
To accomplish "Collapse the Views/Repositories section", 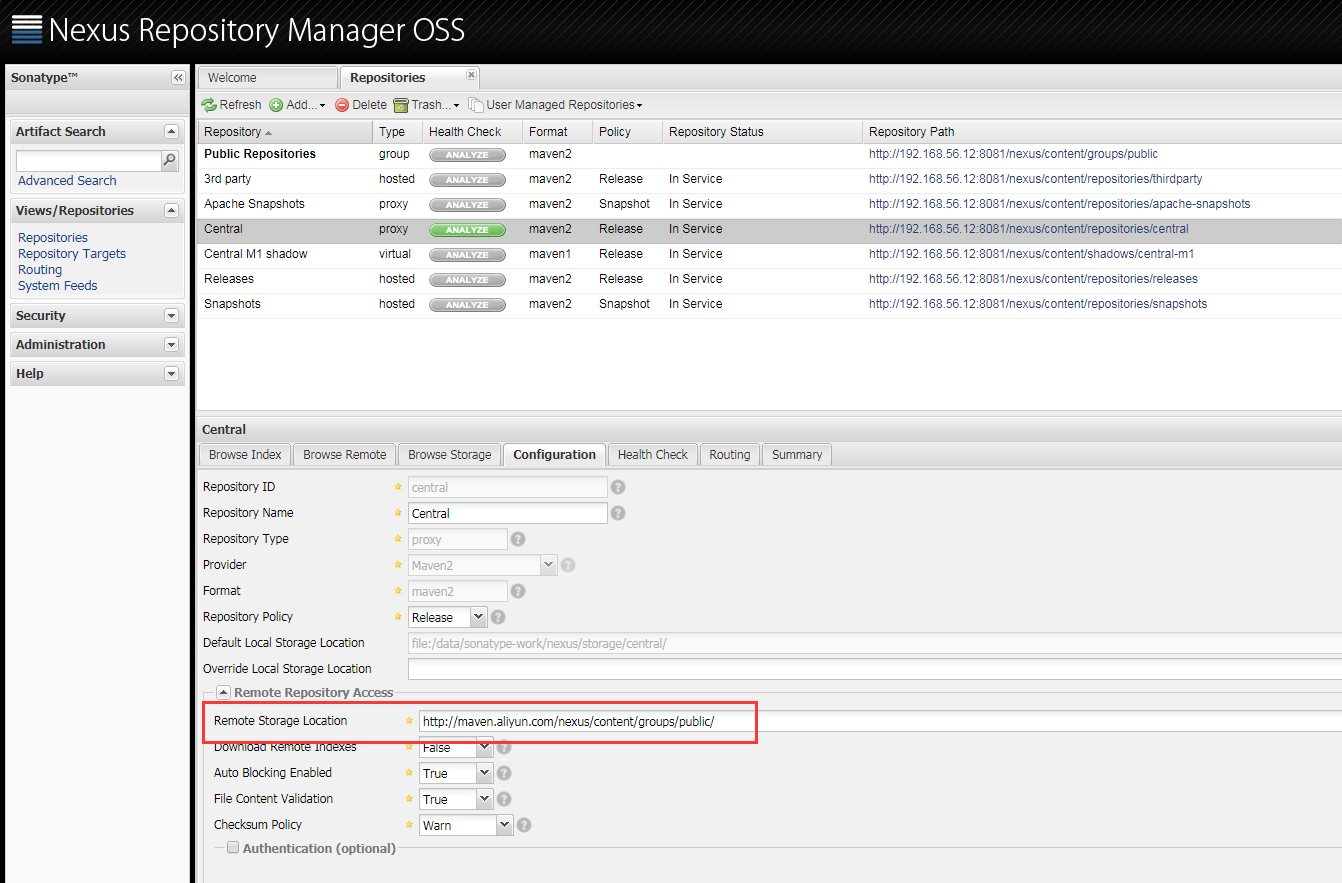I will [x=171, y=211].
